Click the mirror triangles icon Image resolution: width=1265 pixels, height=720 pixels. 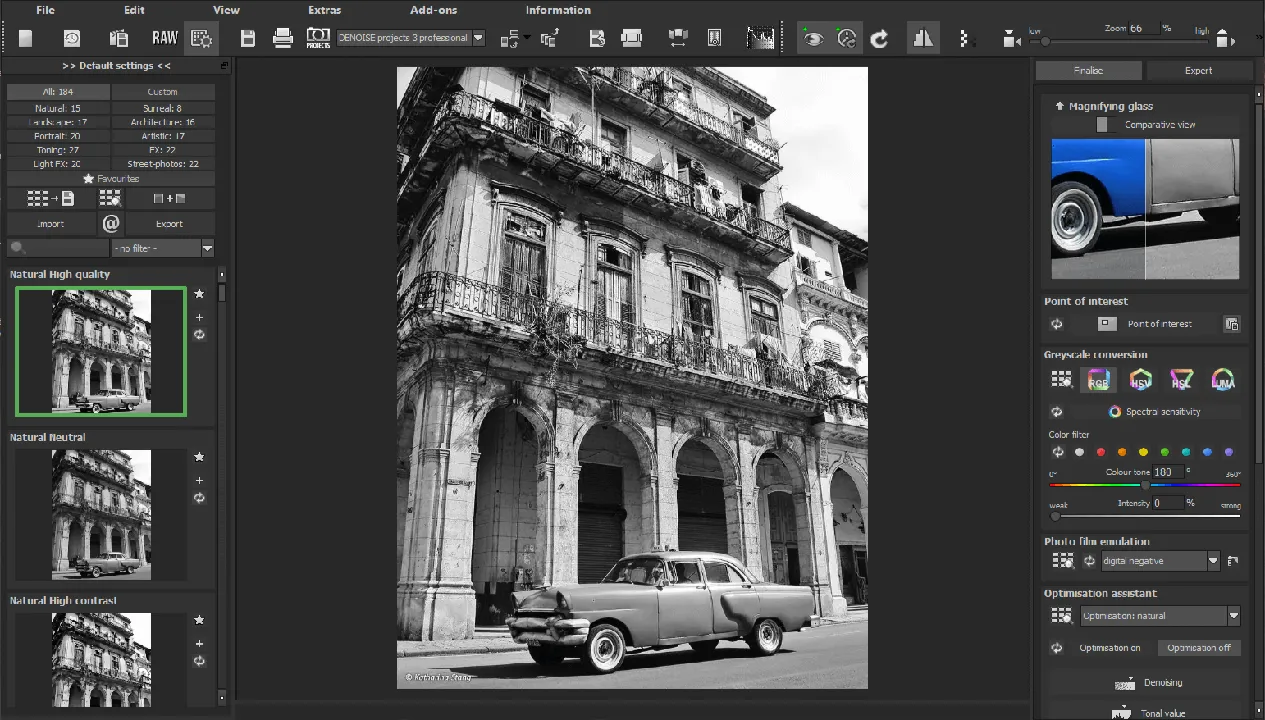click(922, 38)
